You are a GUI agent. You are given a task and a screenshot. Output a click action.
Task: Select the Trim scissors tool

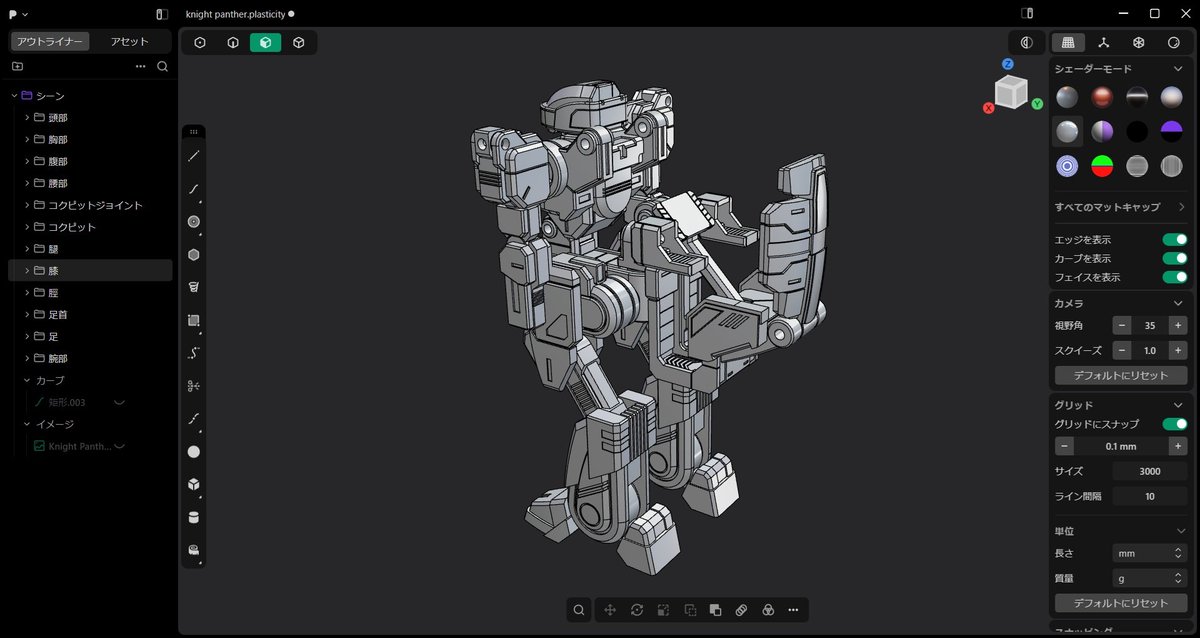pyautogui.click(x=194, y=386)
